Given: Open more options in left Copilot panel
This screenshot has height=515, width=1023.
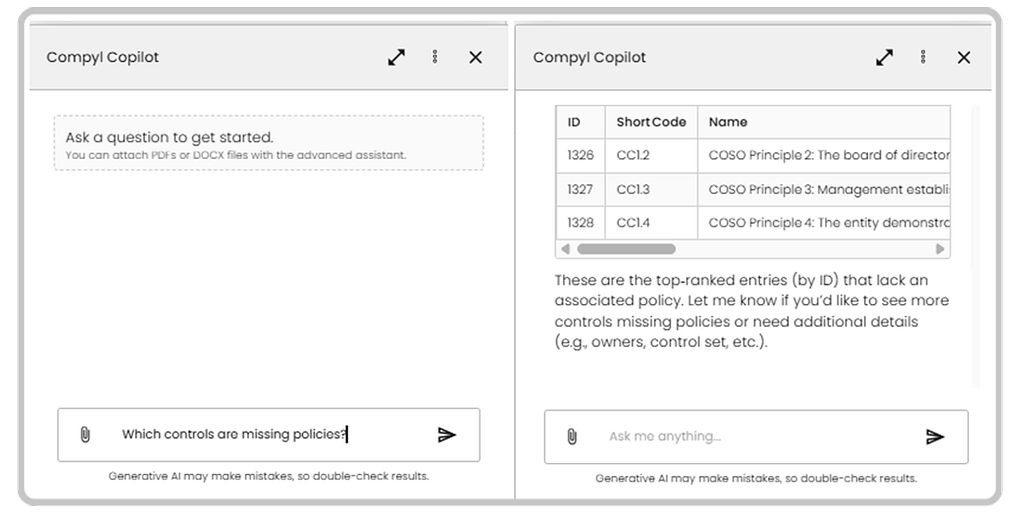Looking at the screenshot, I should [435, 57].
